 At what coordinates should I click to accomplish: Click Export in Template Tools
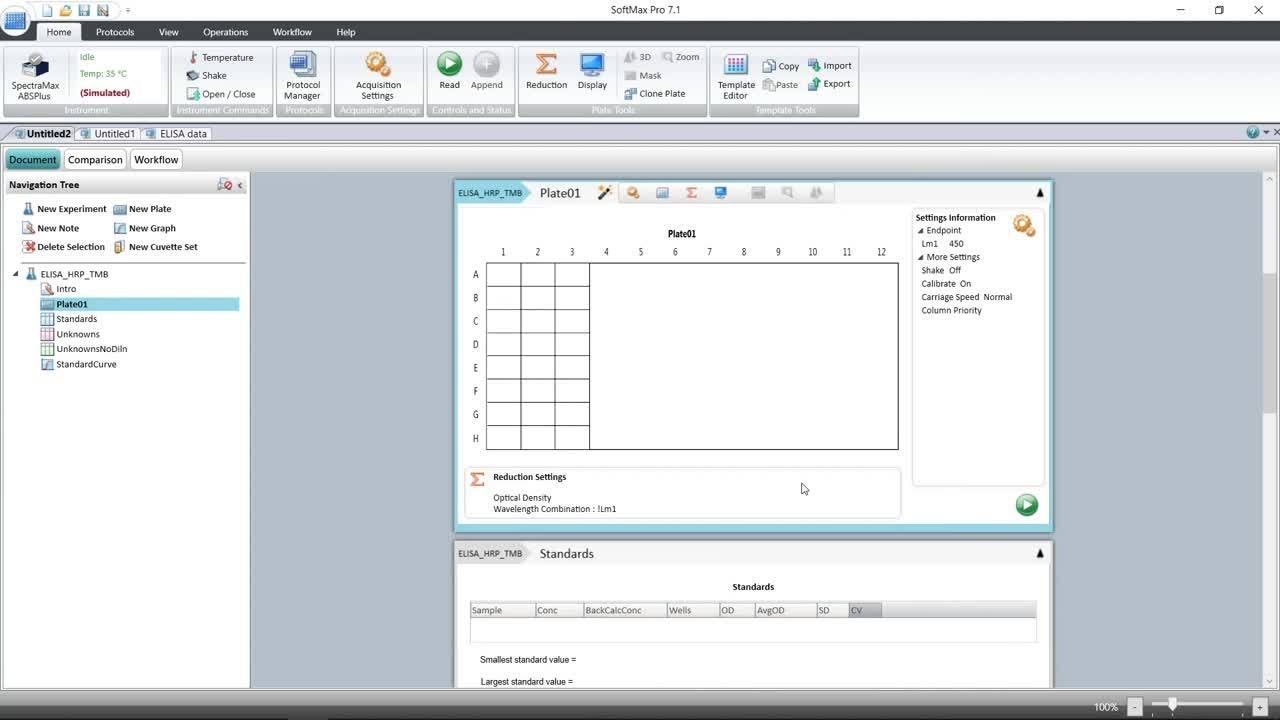[x=829, y=84]
